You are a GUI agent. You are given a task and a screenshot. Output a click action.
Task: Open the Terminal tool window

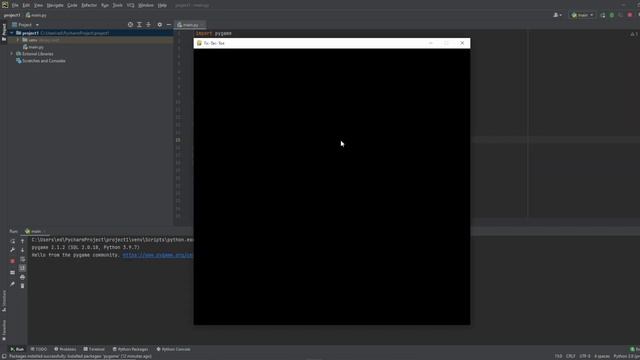[x=94, y=349]
